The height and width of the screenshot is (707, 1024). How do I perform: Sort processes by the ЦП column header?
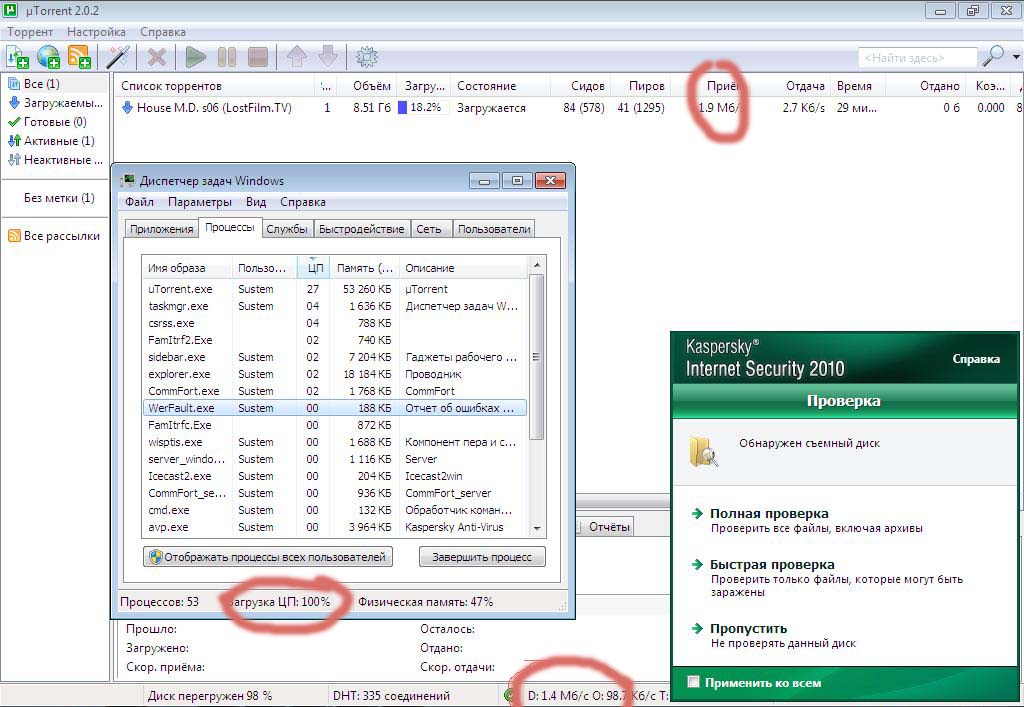pyautogui.click(x=314, y=268)
